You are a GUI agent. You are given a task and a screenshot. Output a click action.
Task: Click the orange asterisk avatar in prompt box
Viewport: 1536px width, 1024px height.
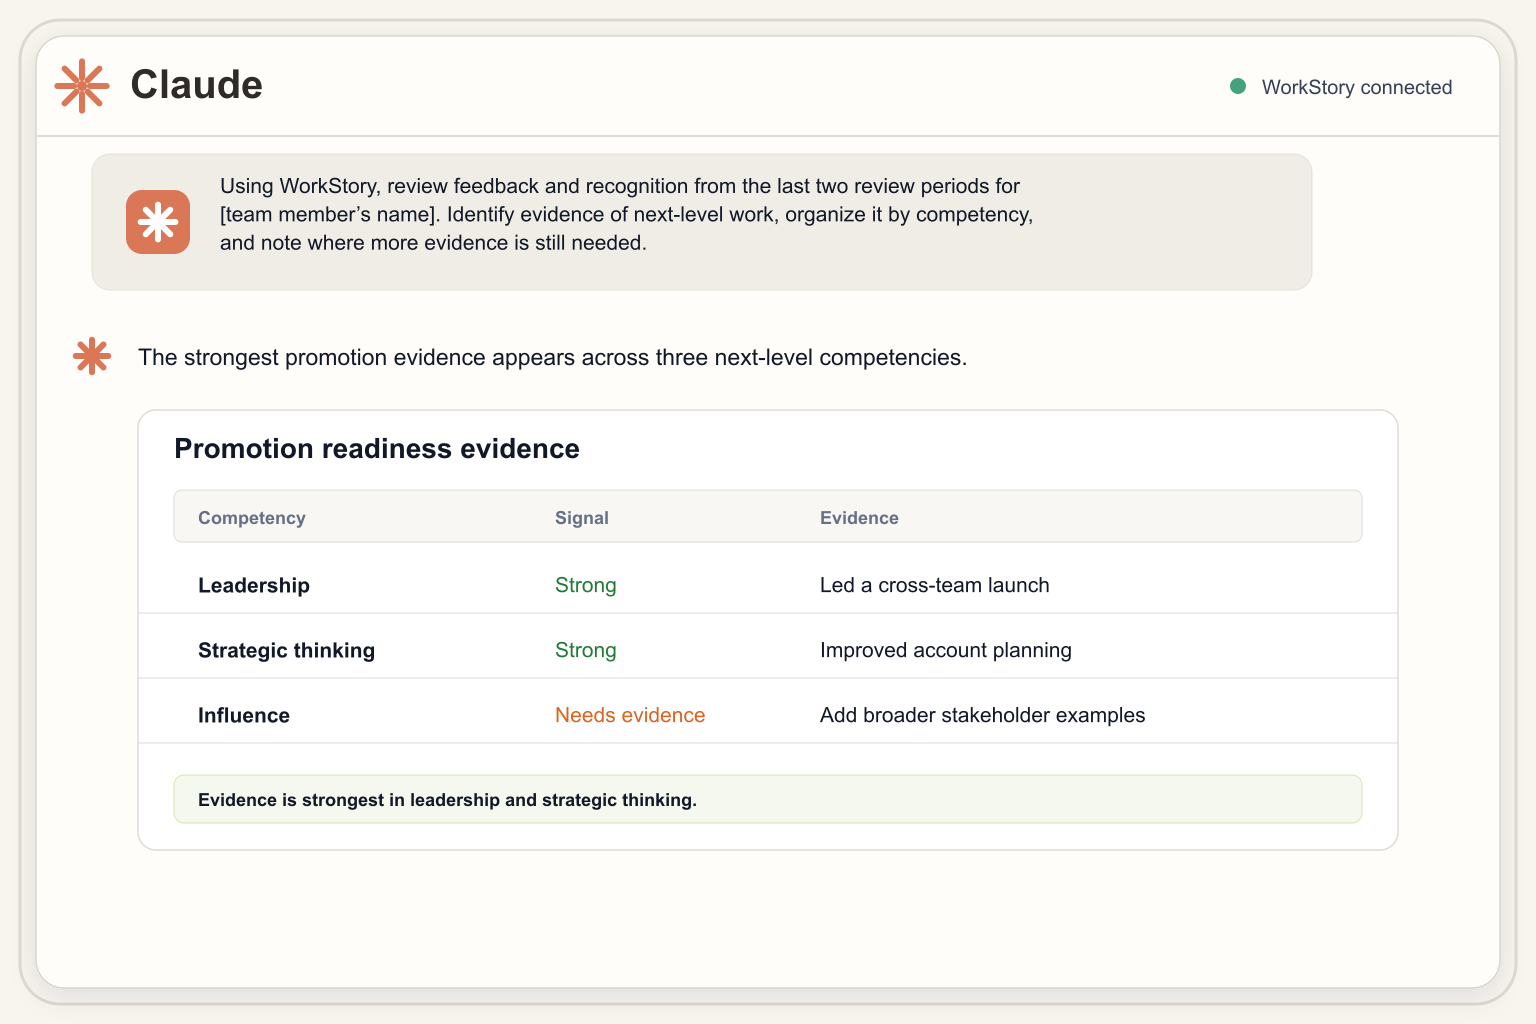[x=158, y=222]
